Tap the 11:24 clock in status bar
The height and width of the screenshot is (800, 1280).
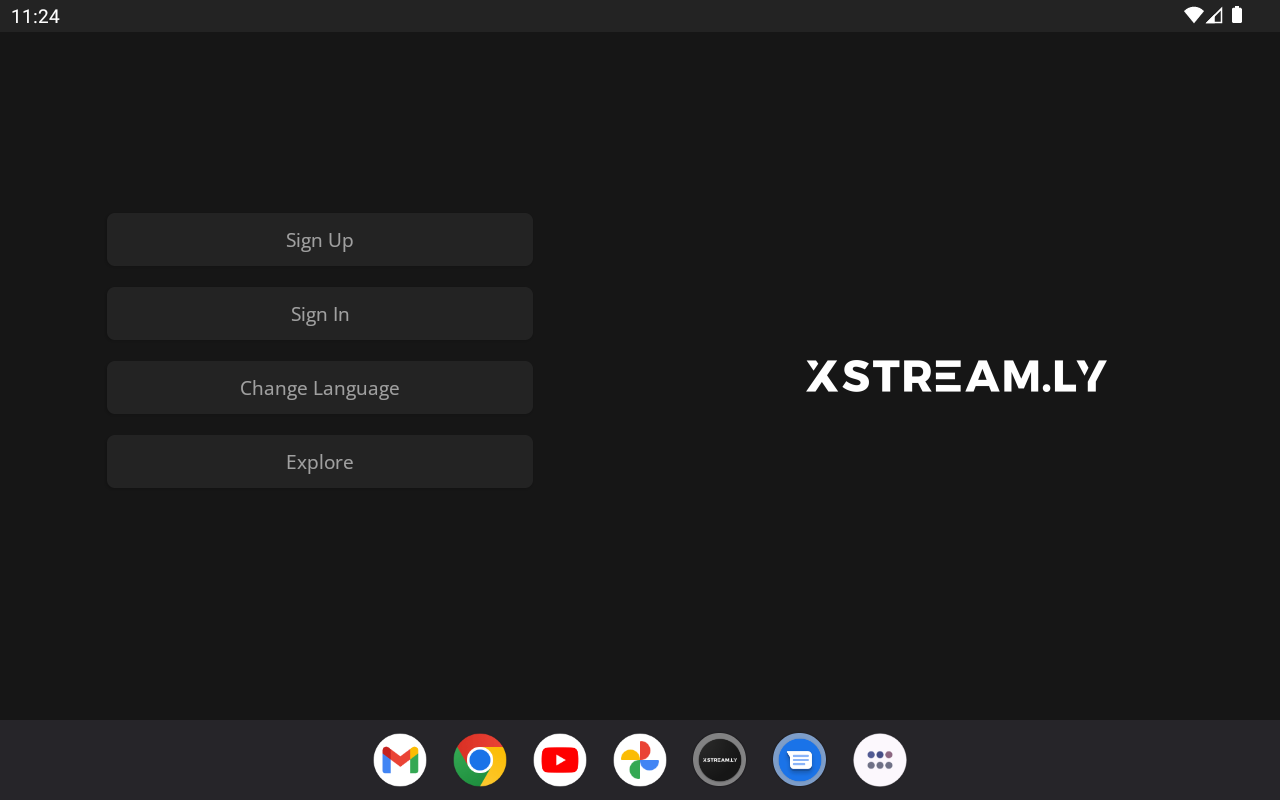click(x=35, y=16)
